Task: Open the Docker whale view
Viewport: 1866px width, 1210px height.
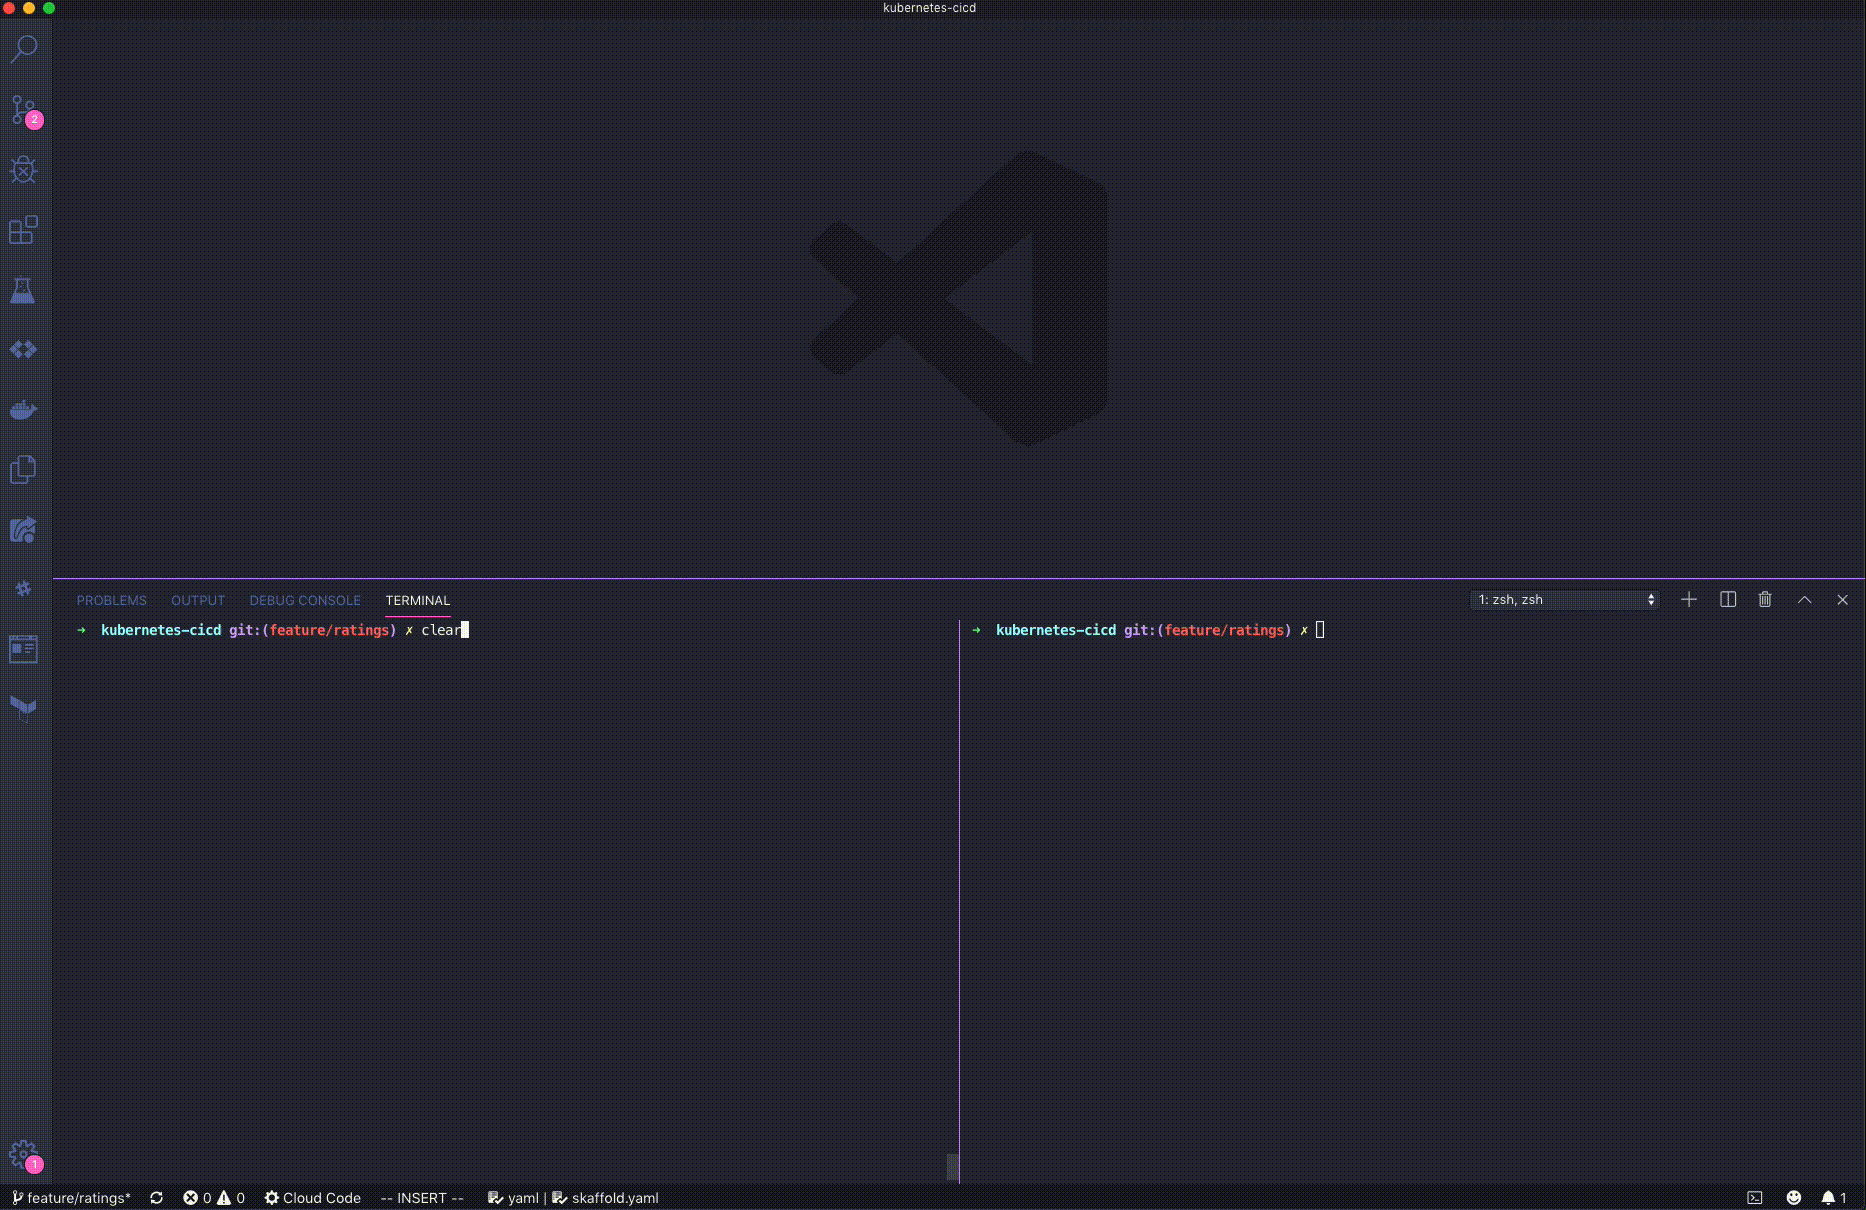Action: coord(24,410)
